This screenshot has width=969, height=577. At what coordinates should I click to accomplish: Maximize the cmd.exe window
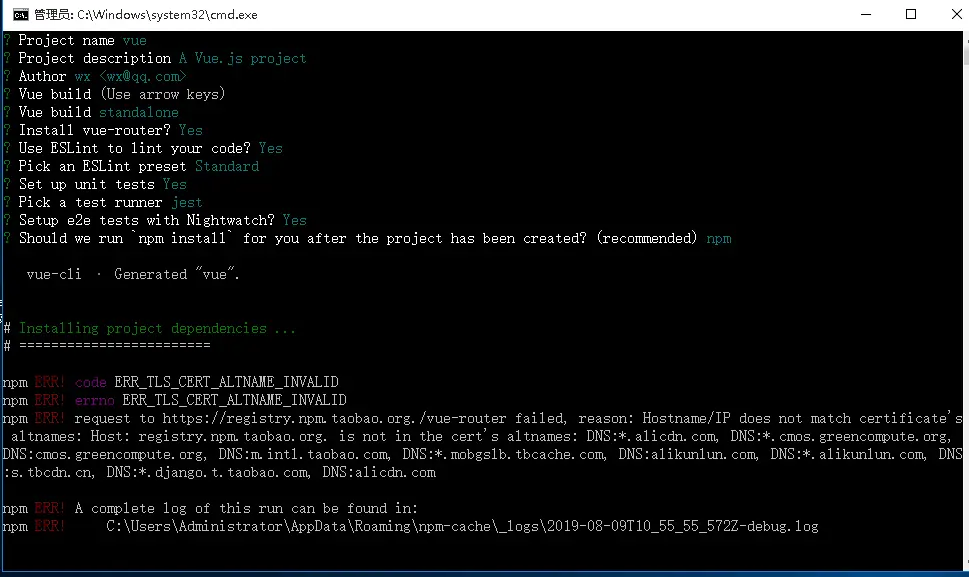point(911,14)
